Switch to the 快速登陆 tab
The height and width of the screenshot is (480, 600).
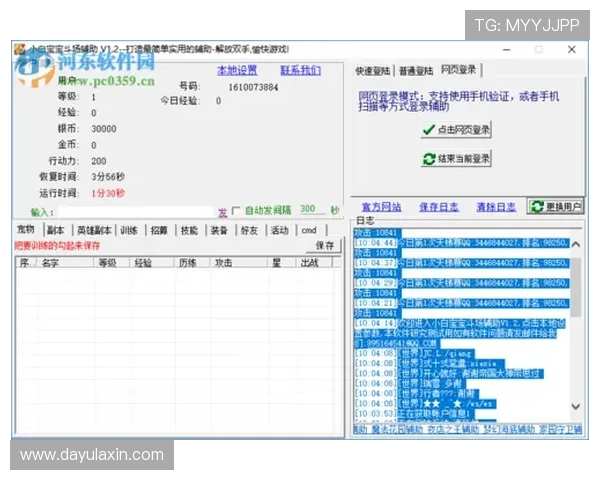tap(372, 71)
